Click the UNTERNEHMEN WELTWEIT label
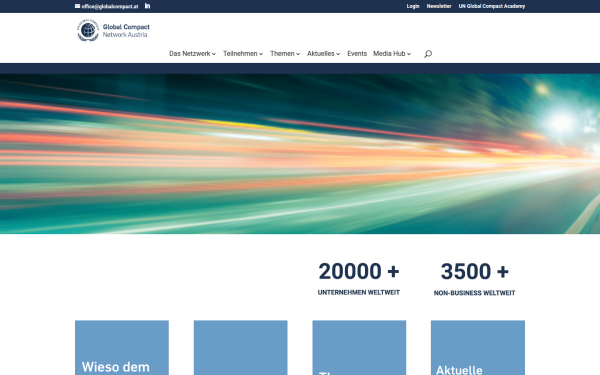 (359, 292)
